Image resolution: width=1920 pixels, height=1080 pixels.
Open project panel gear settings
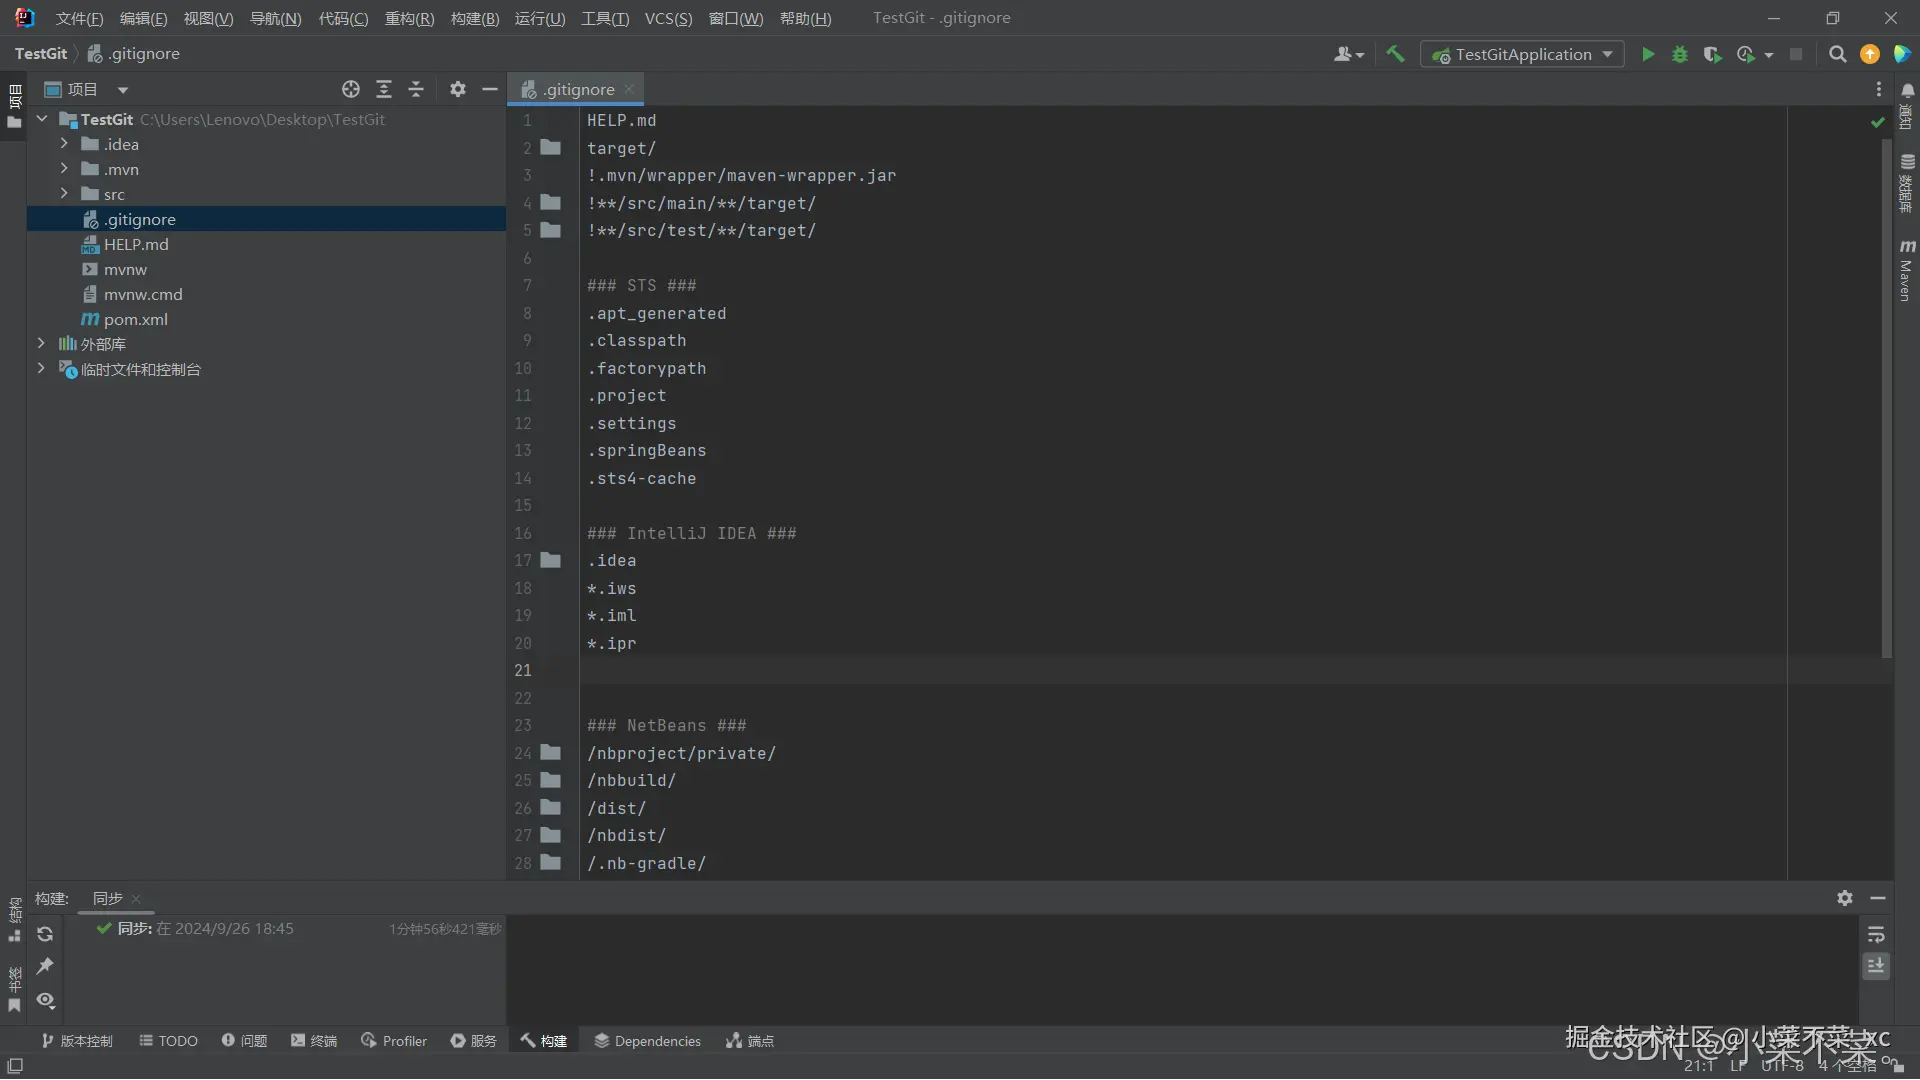458,90
